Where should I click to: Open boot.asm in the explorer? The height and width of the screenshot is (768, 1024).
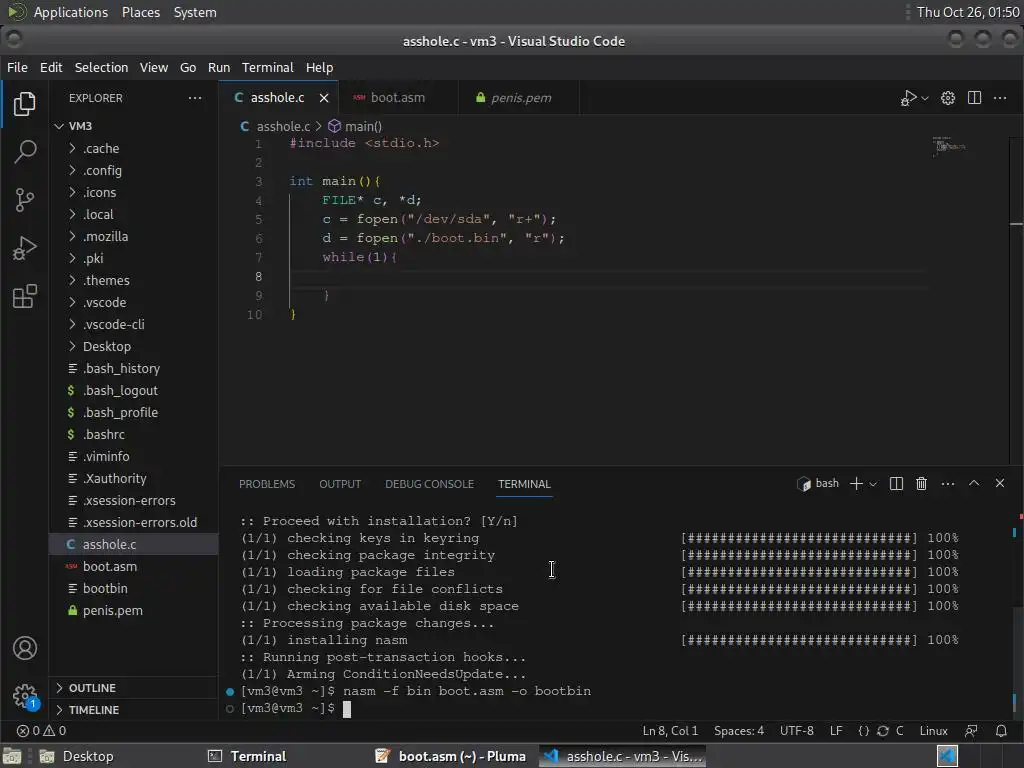[133, 566]
